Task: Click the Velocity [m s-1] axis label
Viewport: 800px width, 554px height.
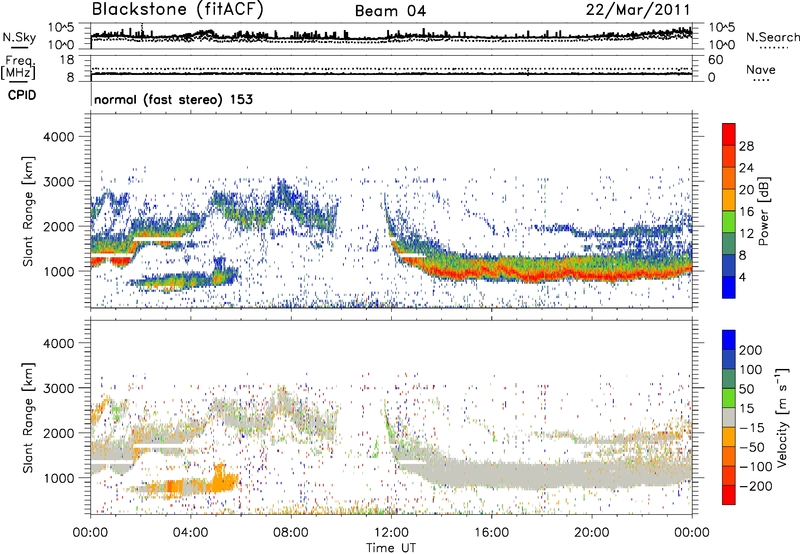Action: tap(783, 417)
